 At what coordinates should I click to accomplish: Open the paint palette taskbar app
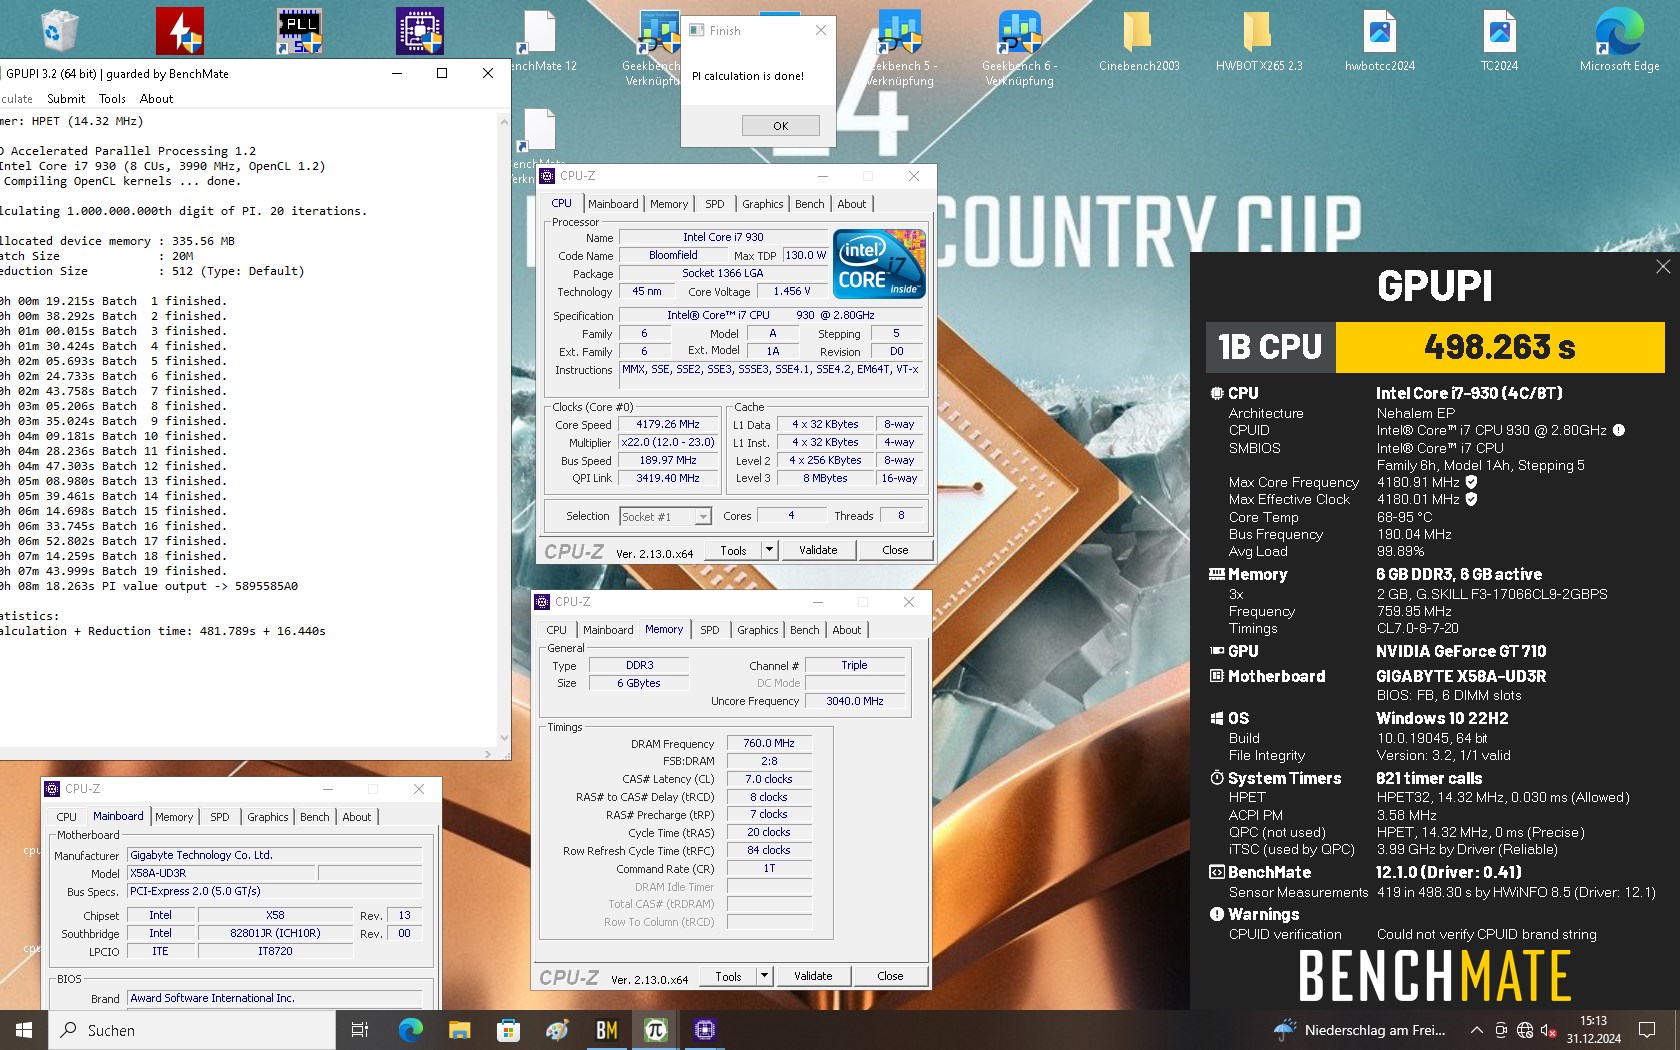pyautogui.click(x=557, y=1030)
